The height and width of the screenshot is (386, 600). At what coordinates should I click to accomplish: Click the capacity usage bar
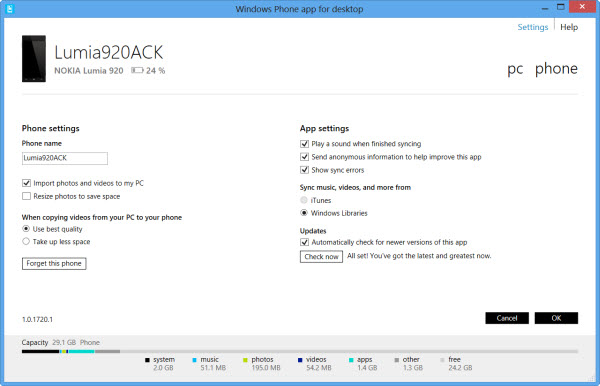[300, 351]
